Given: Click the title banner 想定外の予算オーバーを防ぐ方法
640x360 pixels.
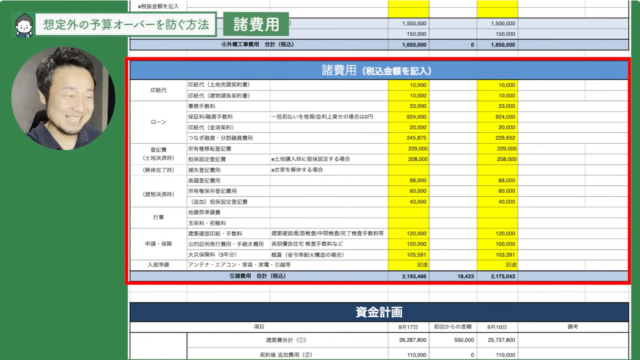Looking at the screenshot, I should click(x=126, y=24).
